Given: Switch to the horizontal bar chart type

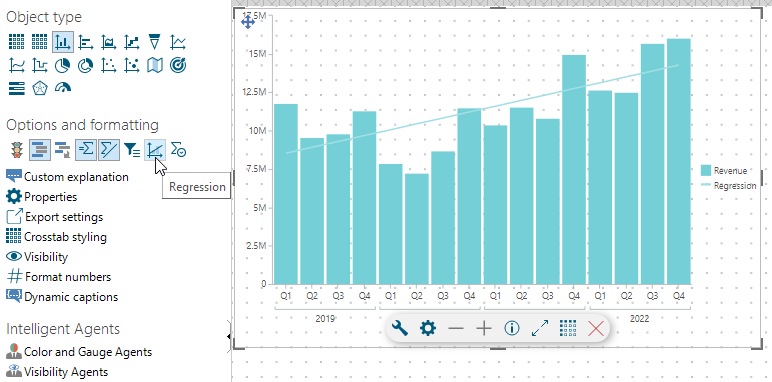Looking at the screenshot, I should 86,42.
